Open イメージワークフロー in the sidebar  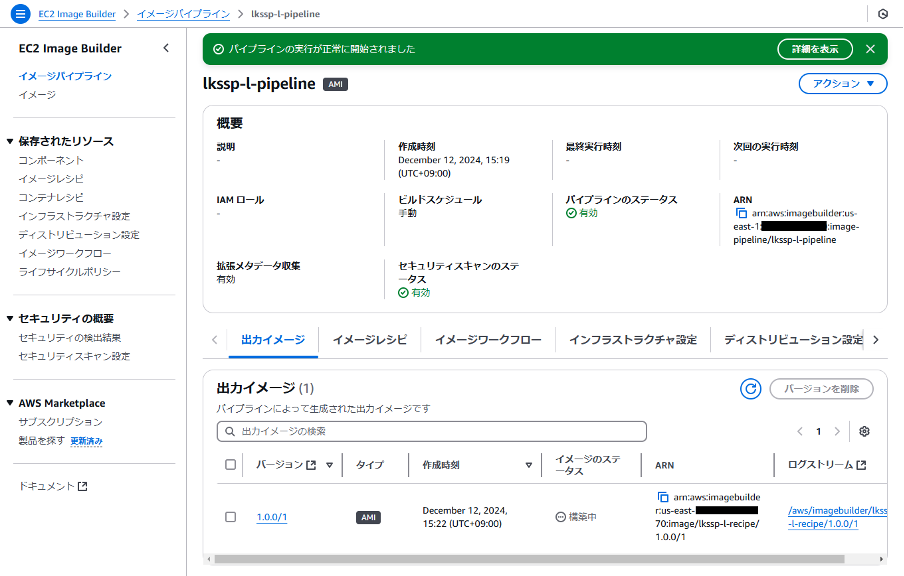tap(65, 253)
